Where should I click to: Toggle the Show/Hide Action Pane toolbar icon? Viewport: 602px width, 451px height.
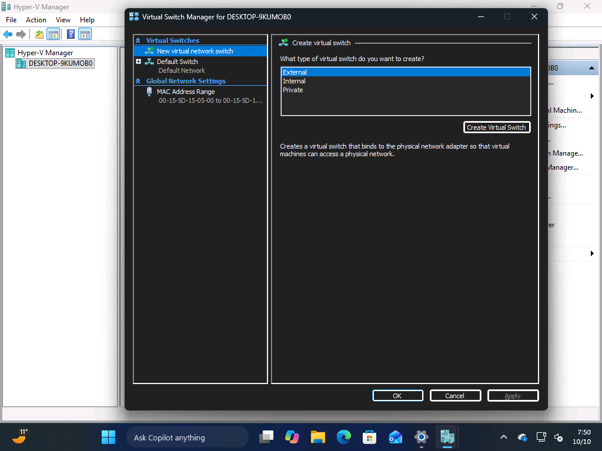[85, 34]
